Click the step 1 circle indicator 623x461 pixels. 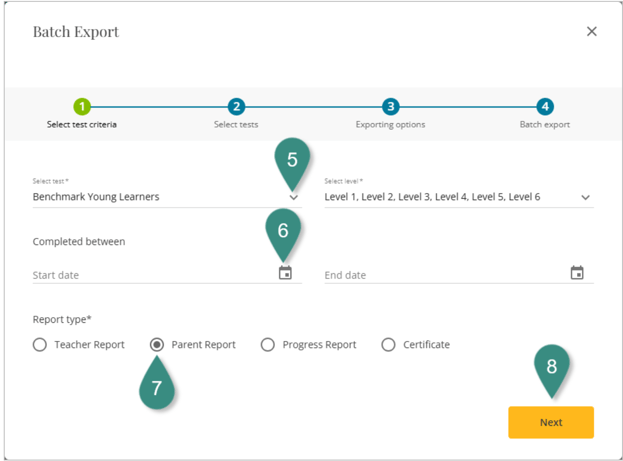82,106
